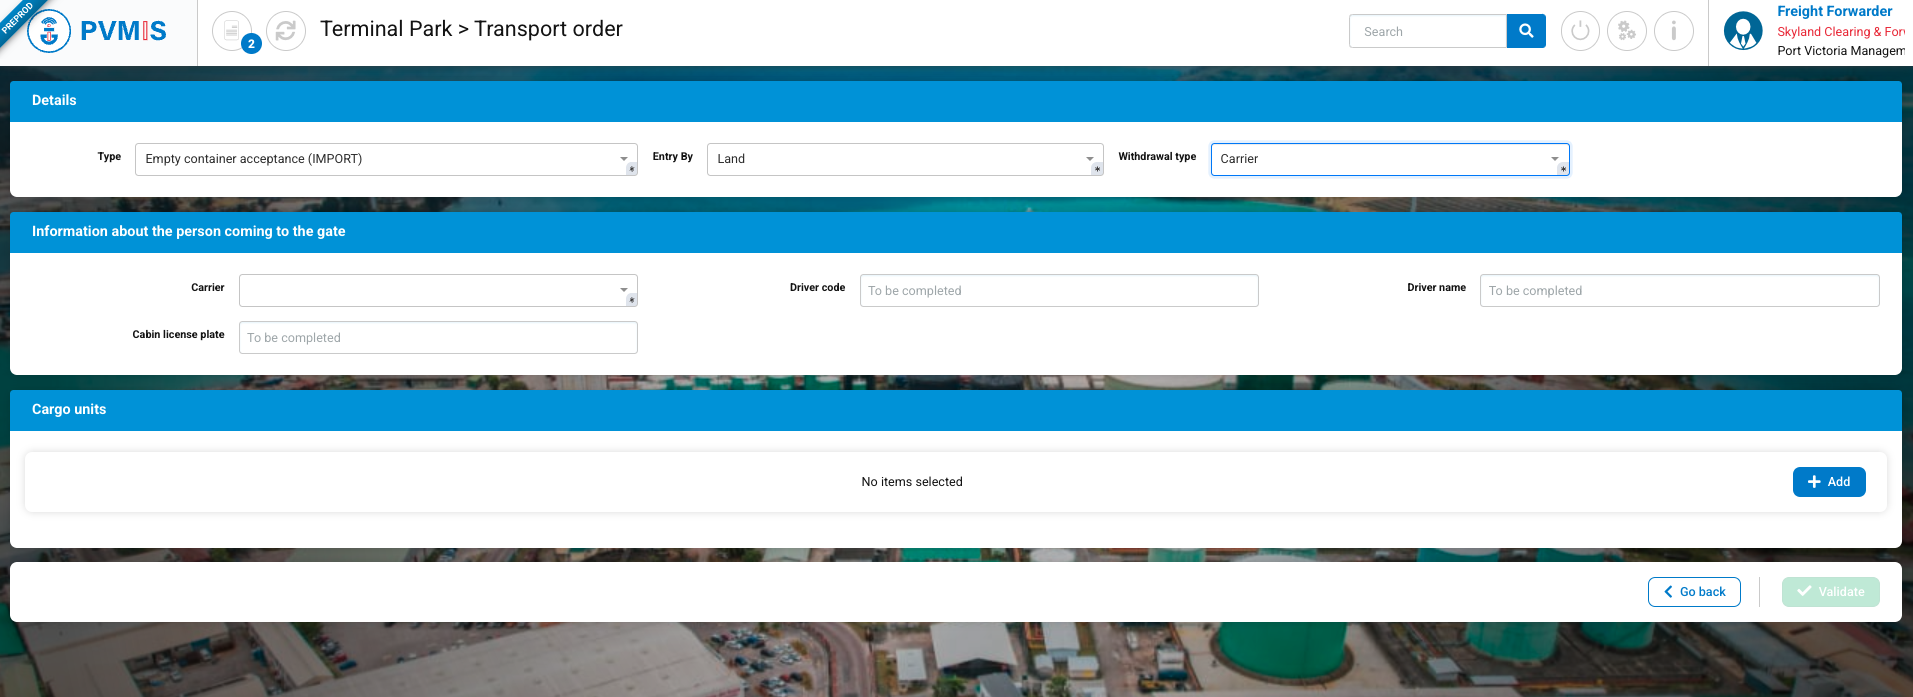
Task: Open the settings gears icon
Action: click(1627, 31)
